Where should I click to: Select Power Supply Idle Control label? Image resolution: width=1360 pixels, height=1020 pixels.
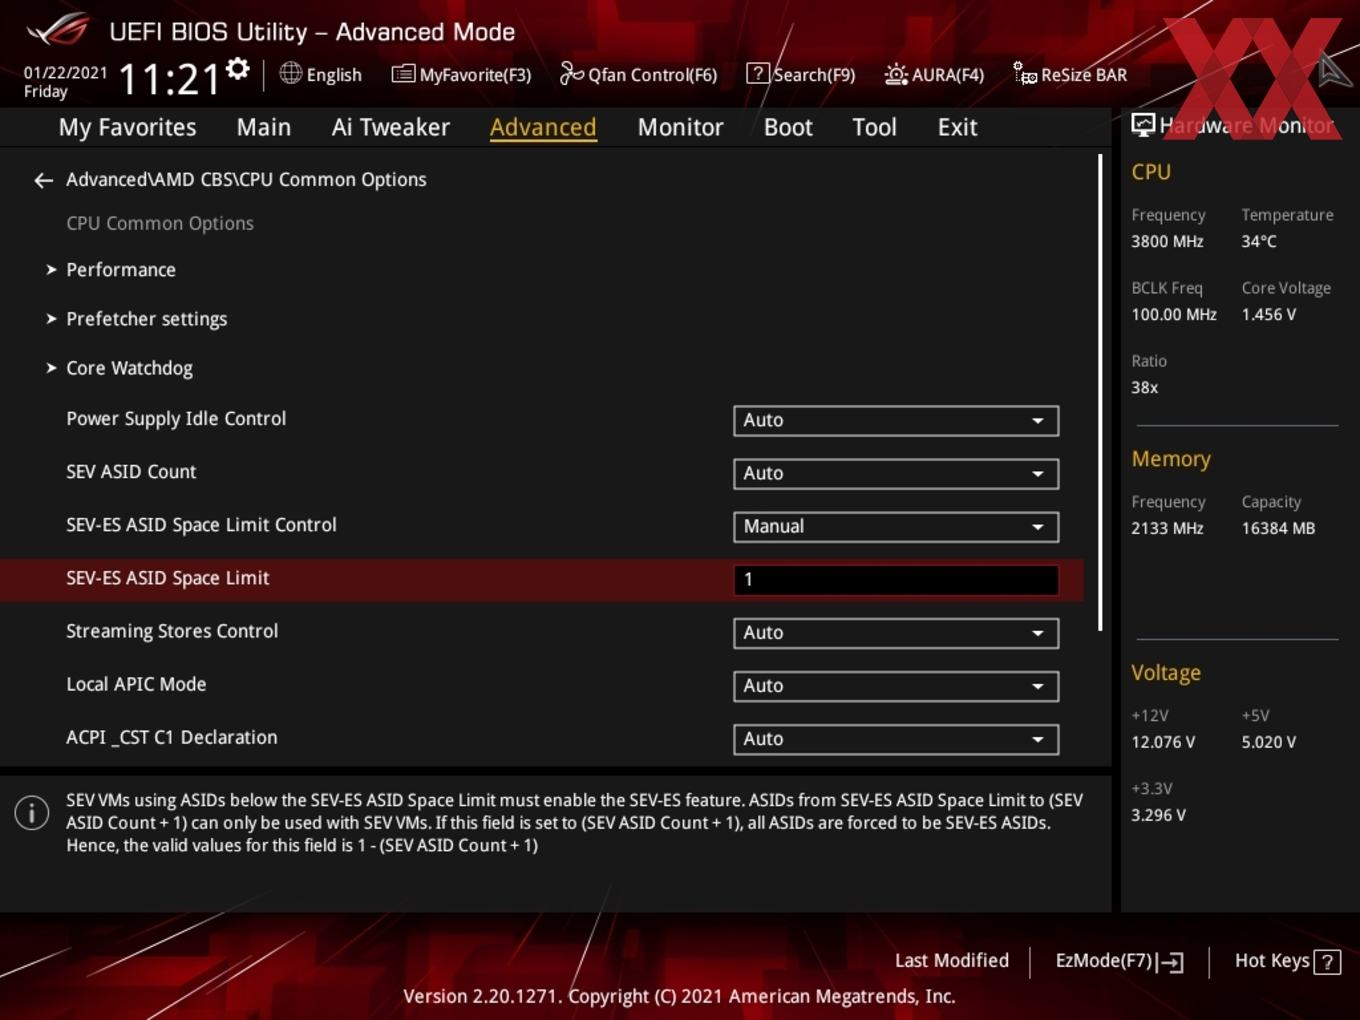[x=176, y=419]
